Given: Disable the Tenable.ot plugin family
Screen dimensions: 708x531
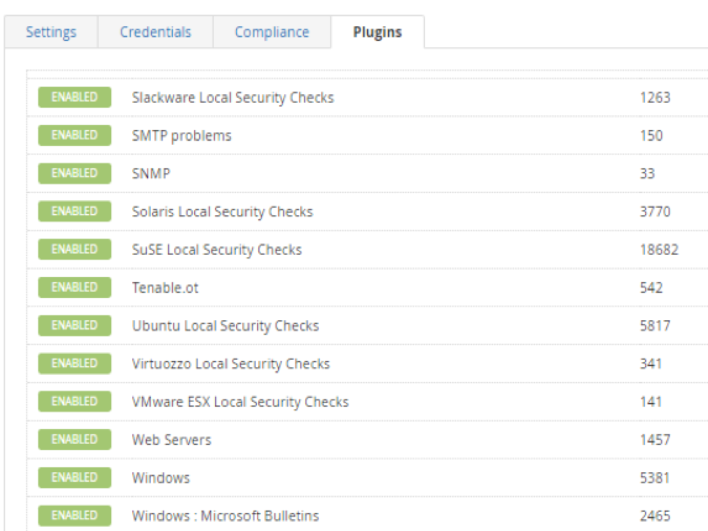Looking at the screenshot, I should [74, 287].
